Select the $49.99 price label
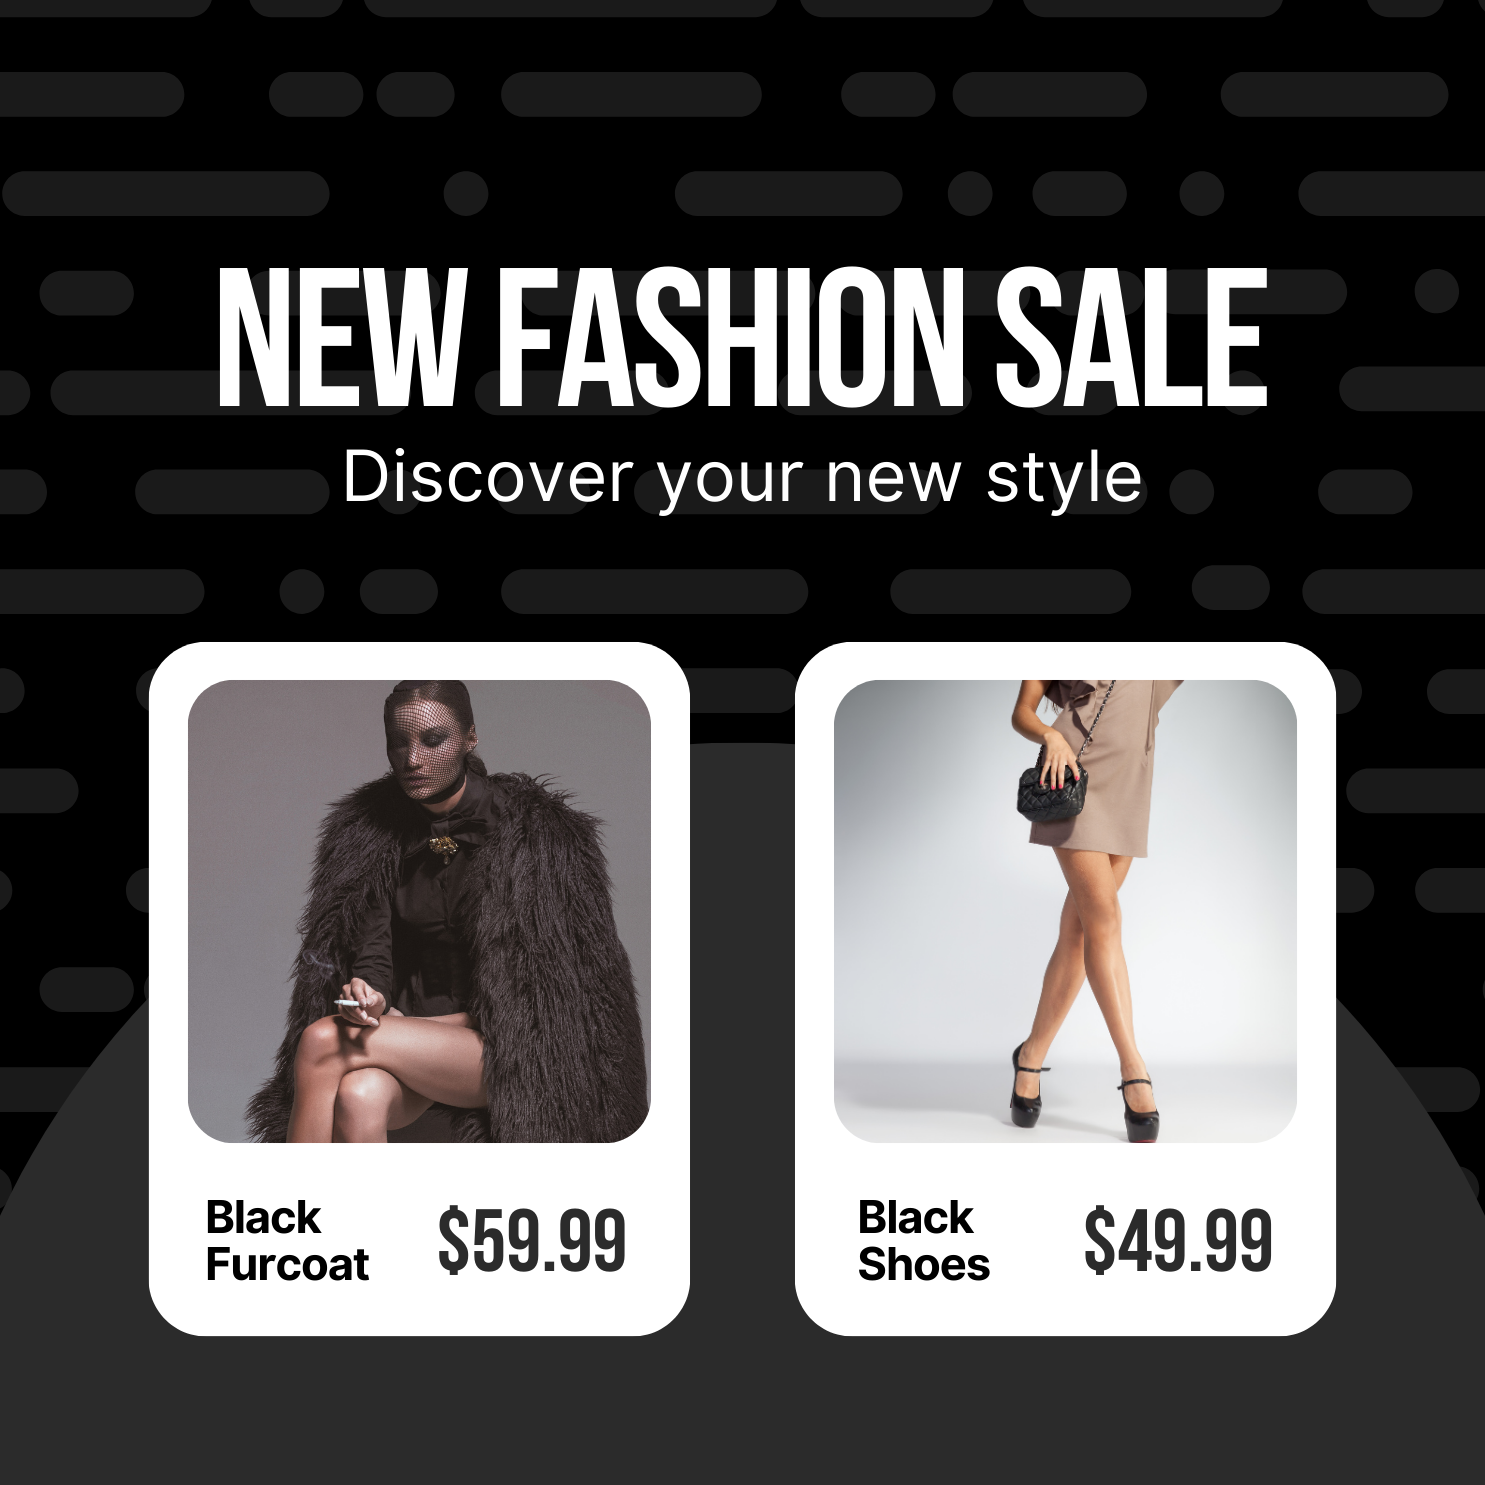The width and height of the screenshot is (1485, 1485). point(1178,1241)
